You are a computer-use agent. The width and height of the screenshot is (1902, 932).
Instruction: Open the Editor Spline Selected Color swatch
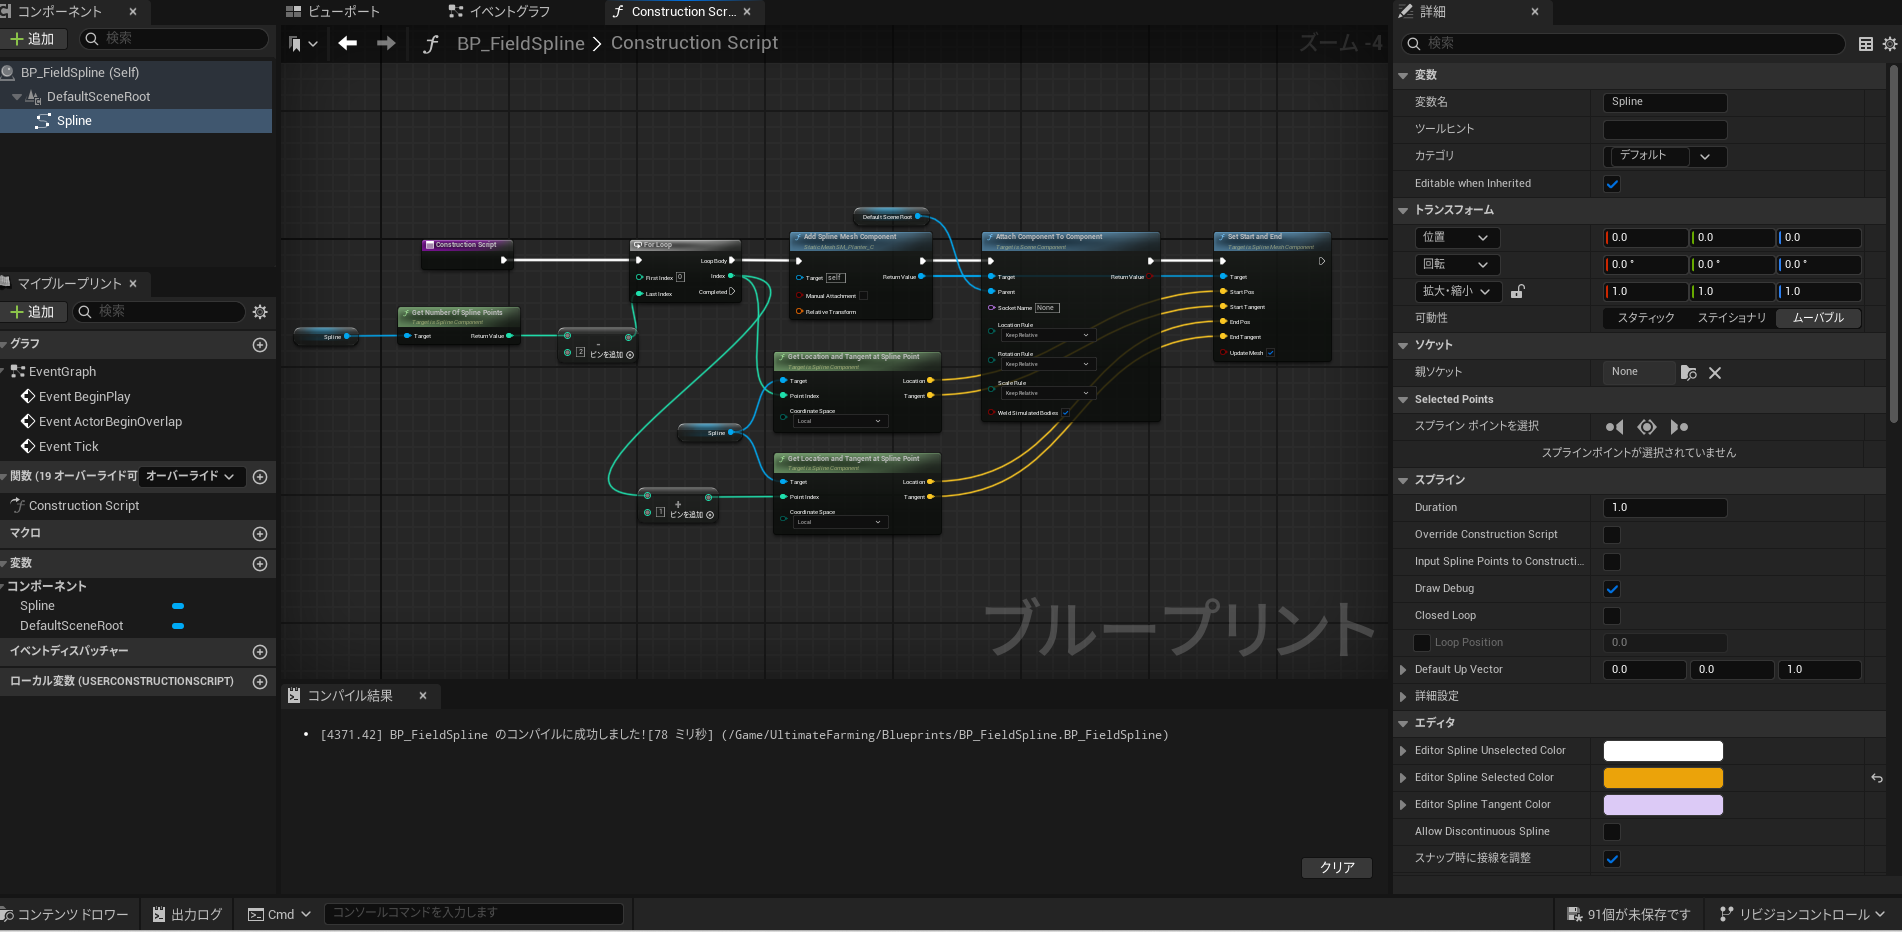[1662, 777]
